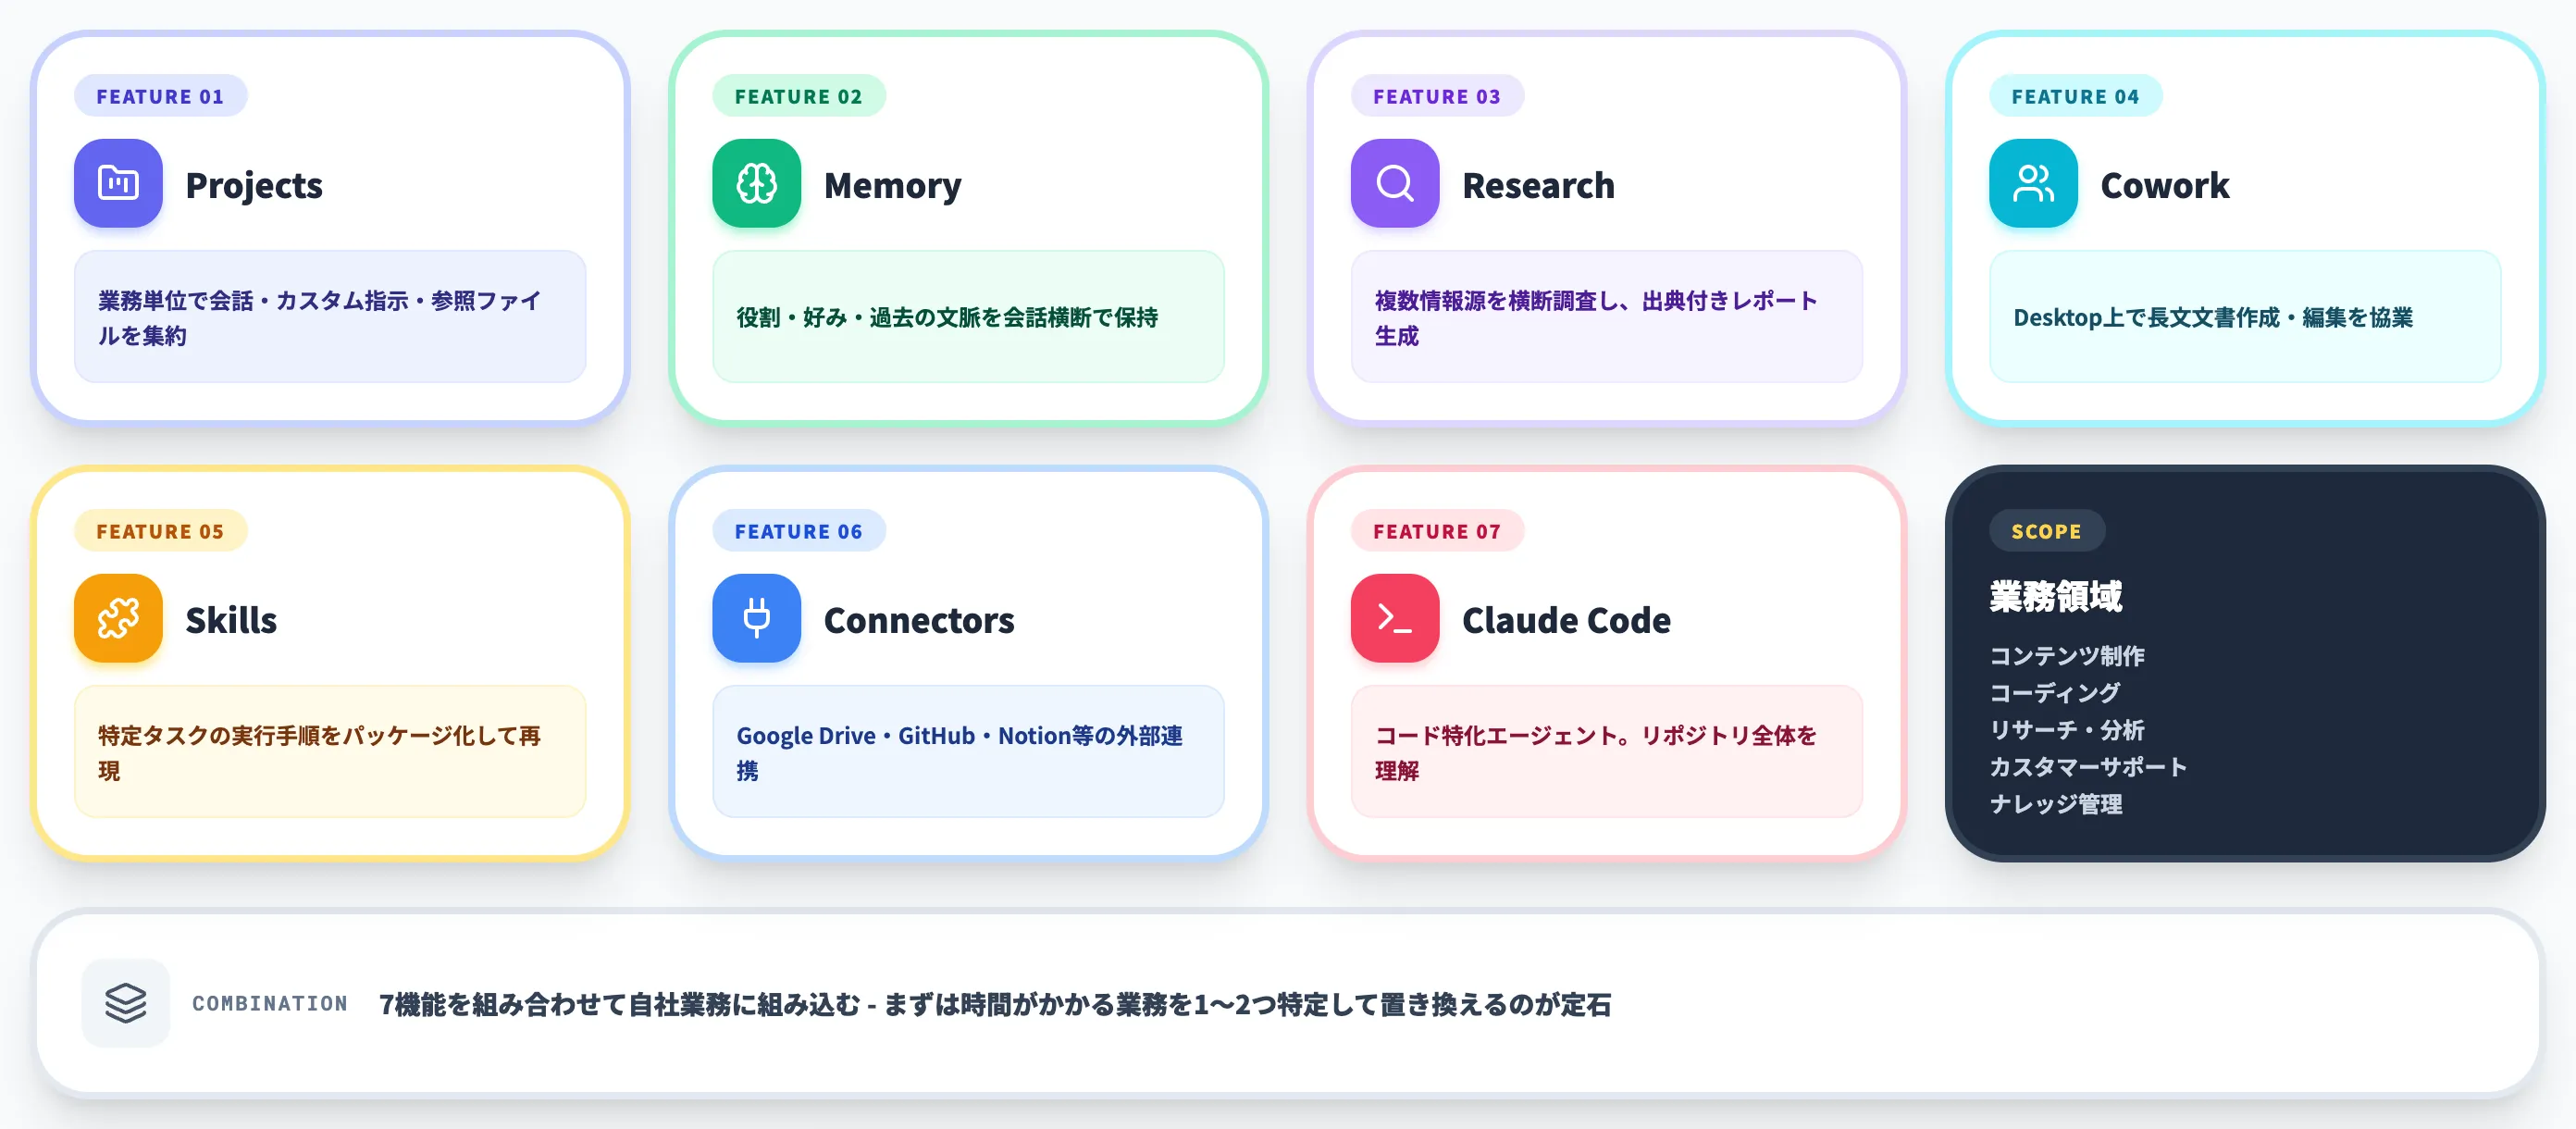Click ナレッジ管理 in the scope list

coord(2055,803)
